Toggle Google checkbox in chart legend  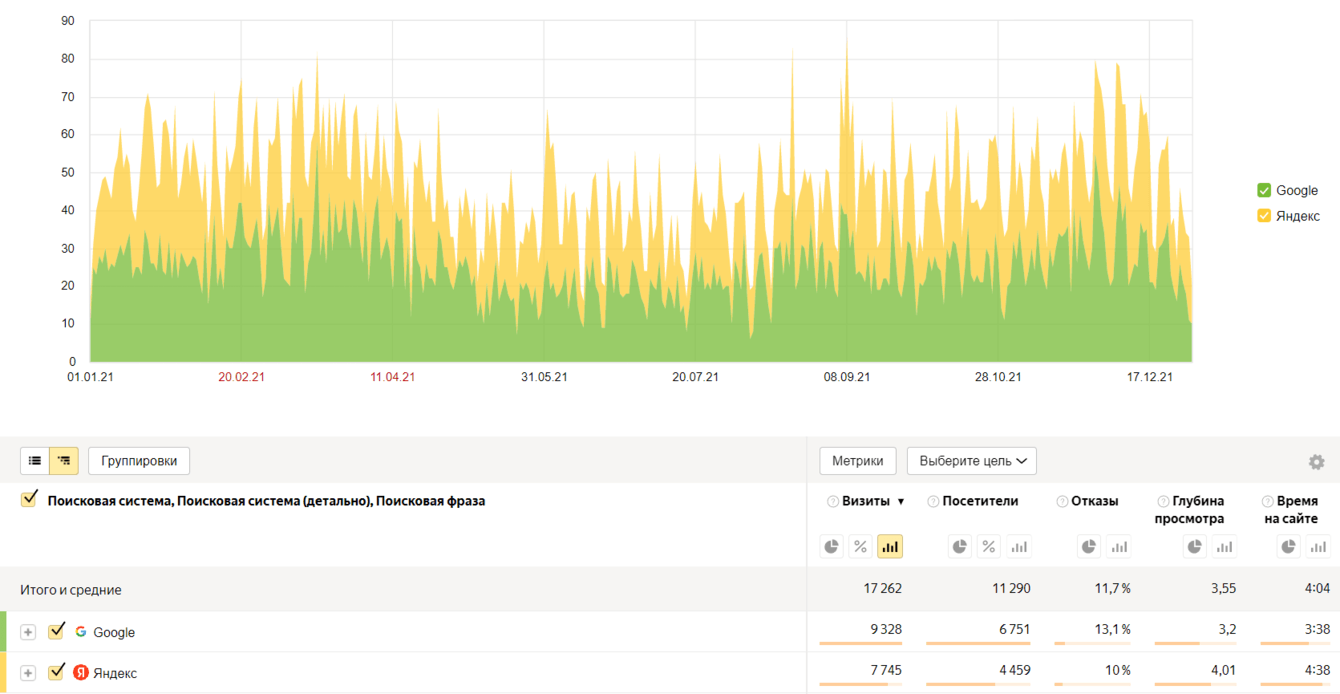pyautogui.click(x=1264, y=190)
